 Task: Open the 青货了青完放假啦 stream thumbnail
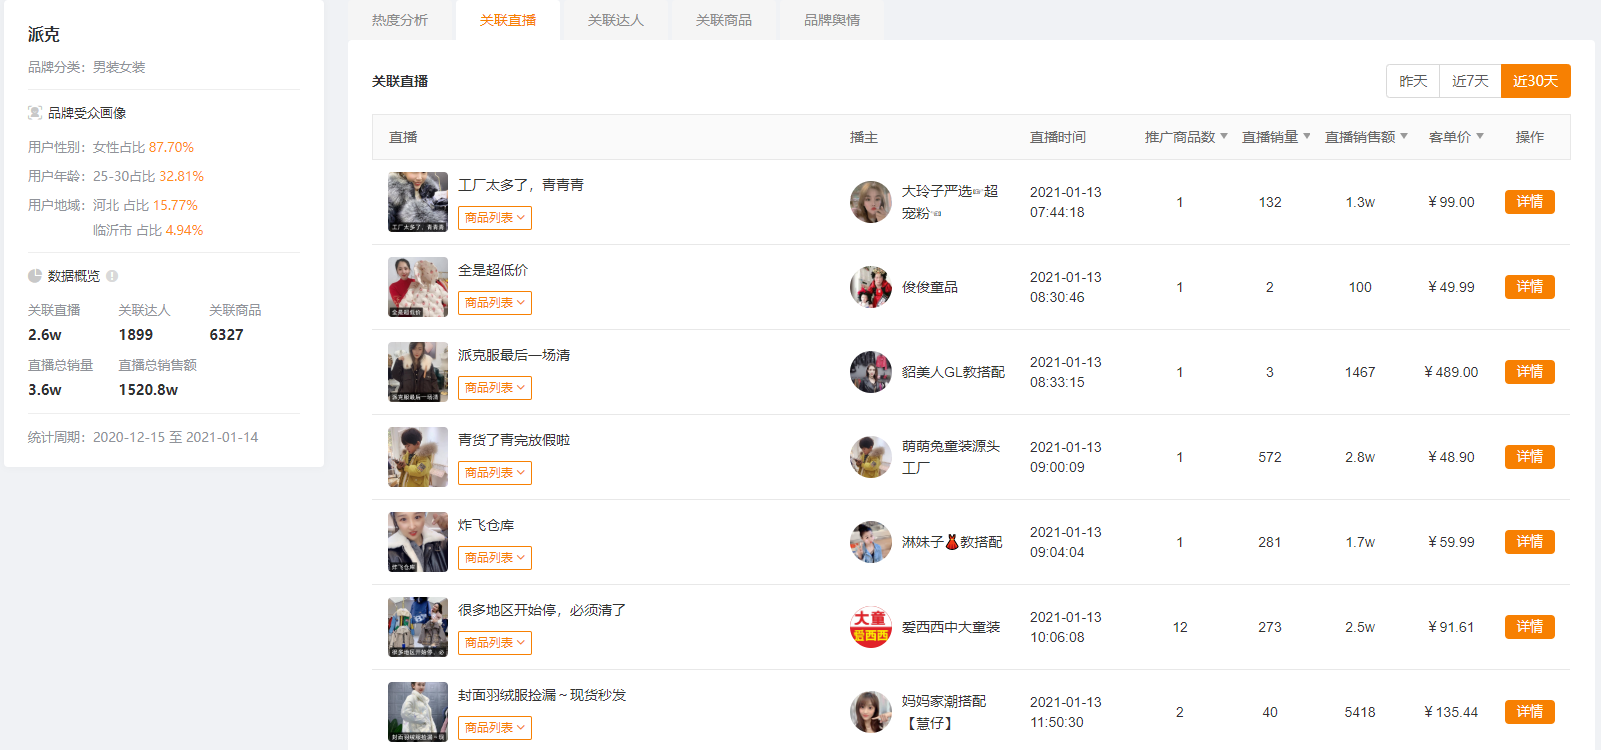(418, 457)
